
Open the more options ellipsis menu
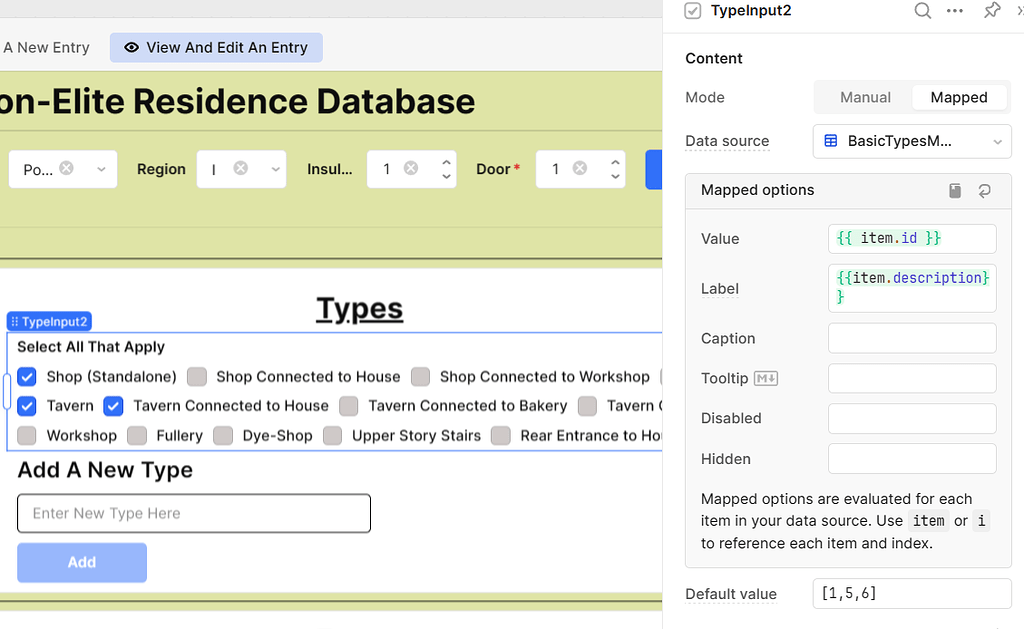[x=955, y=10]
